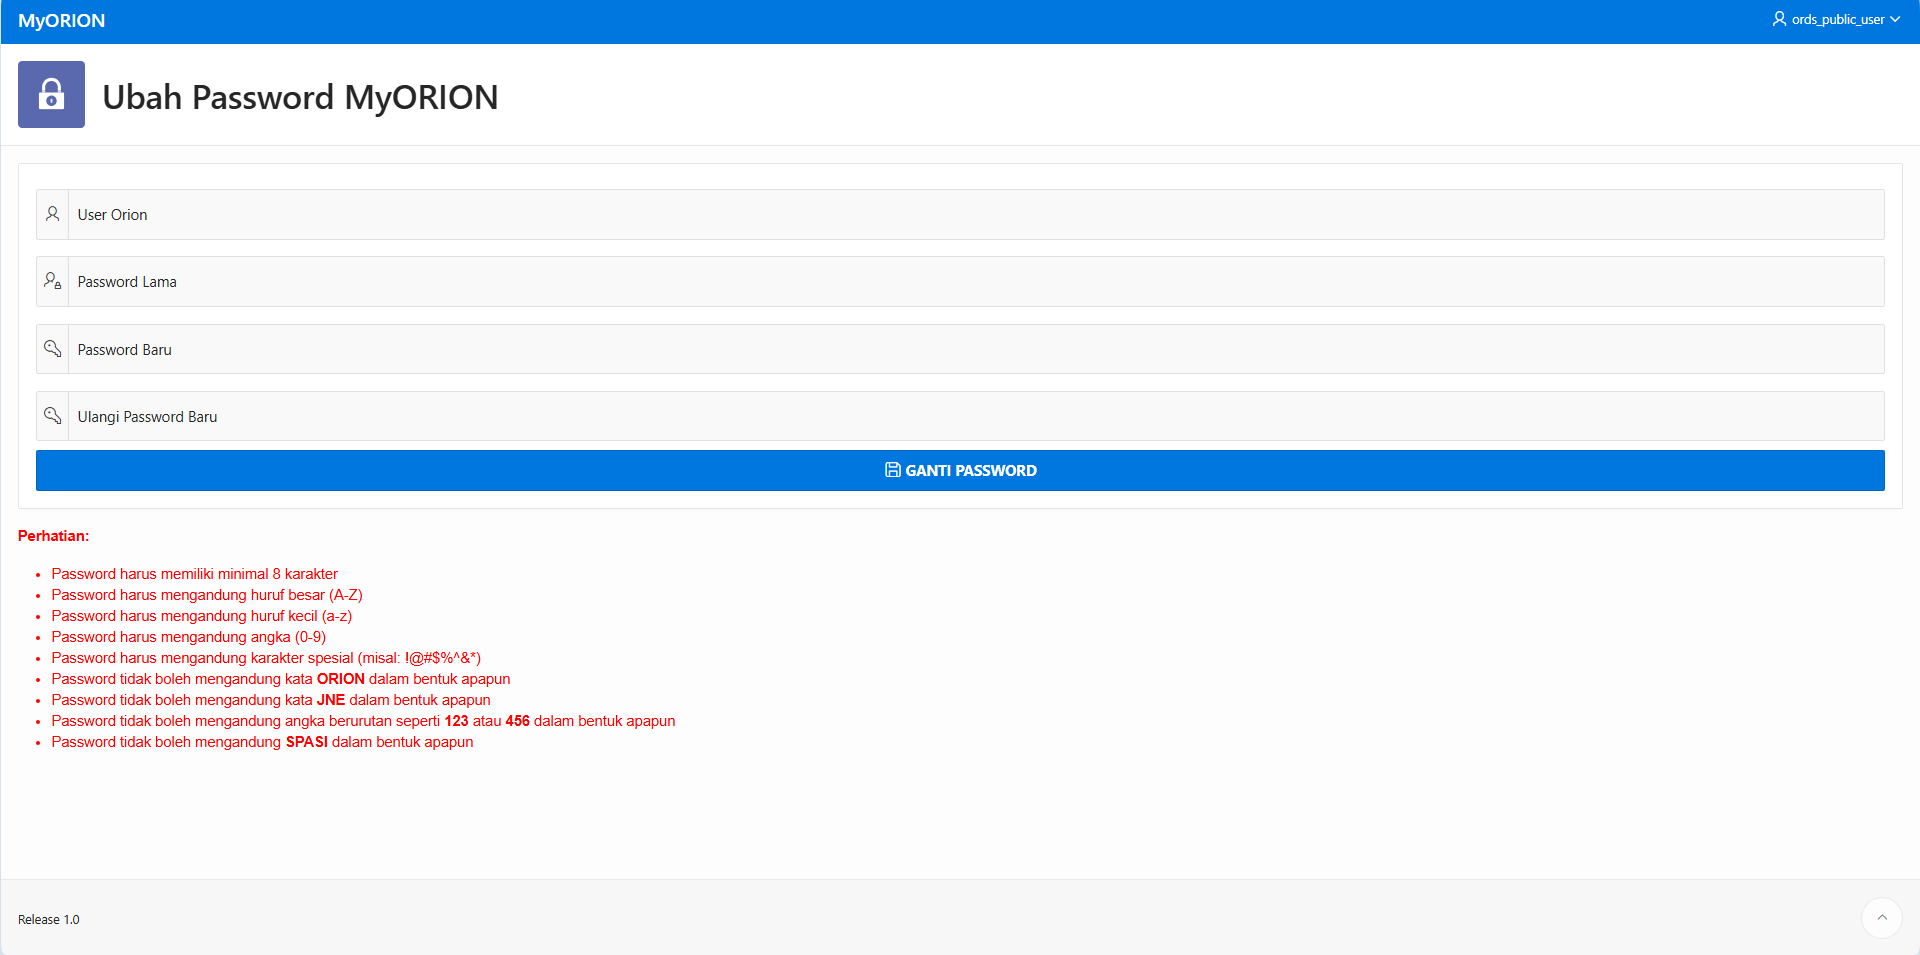Focus the User Orion input field

coord(976,214)
